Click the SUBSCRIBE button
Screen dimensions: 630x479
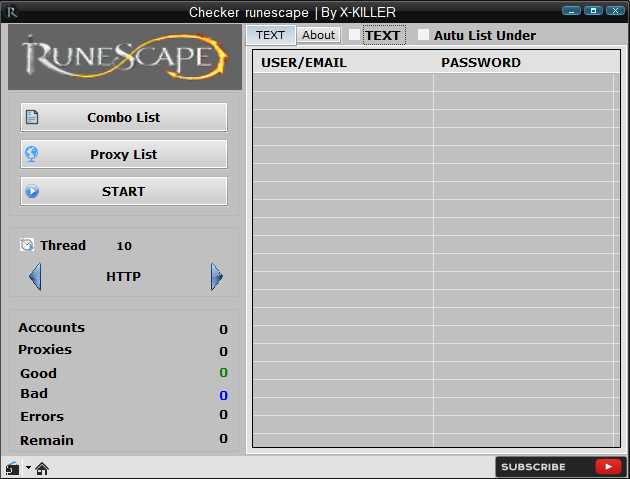(x=561, y=467)
